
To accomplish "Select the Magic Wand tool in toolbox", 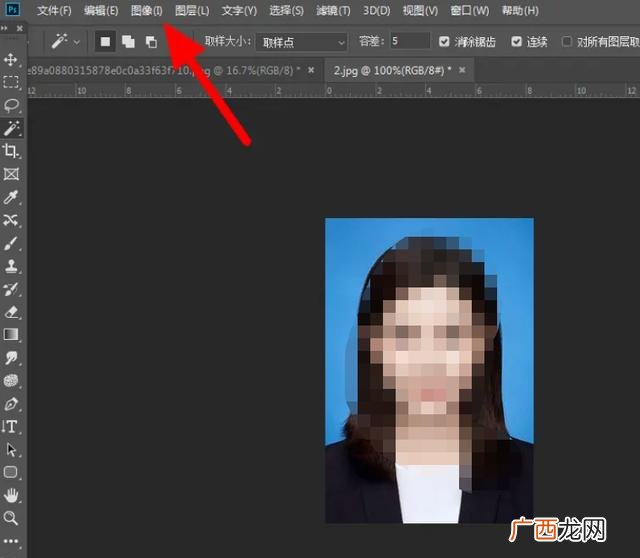I will point(11,128).
